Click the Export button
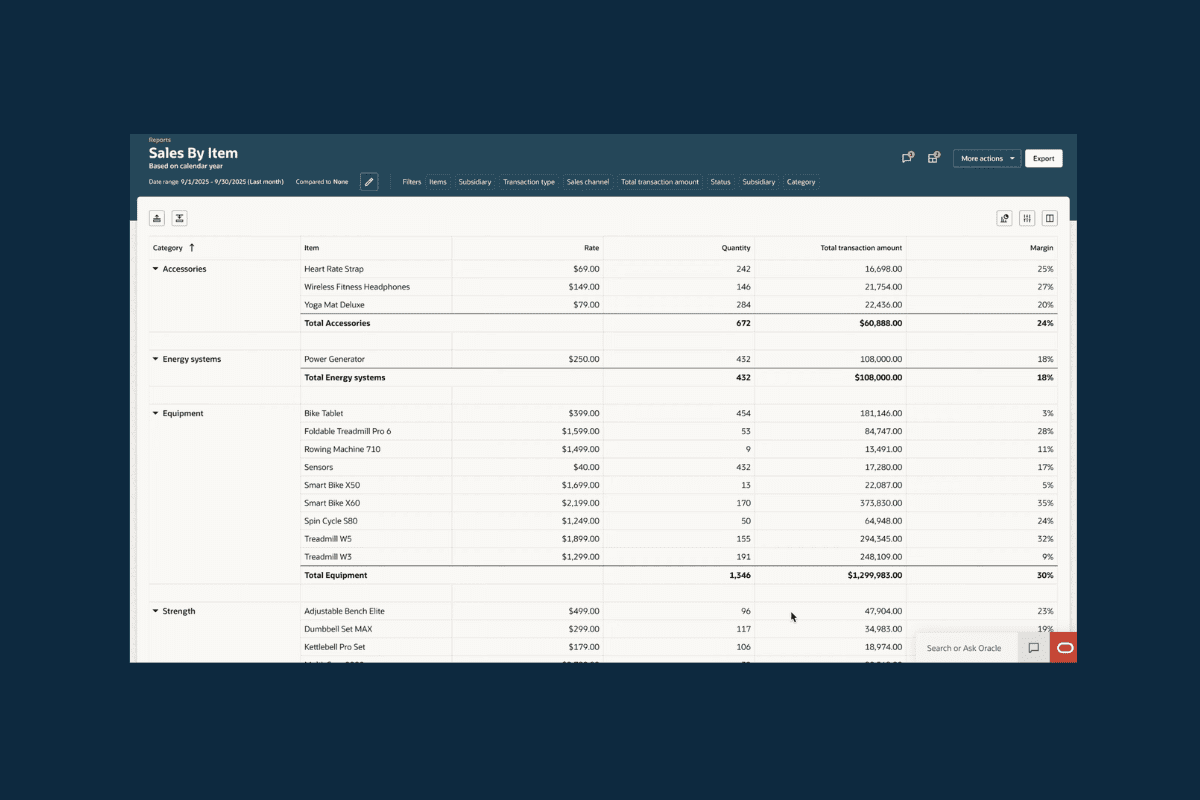This screenshot has width=1200, height=800. (x=1043, y=158)
